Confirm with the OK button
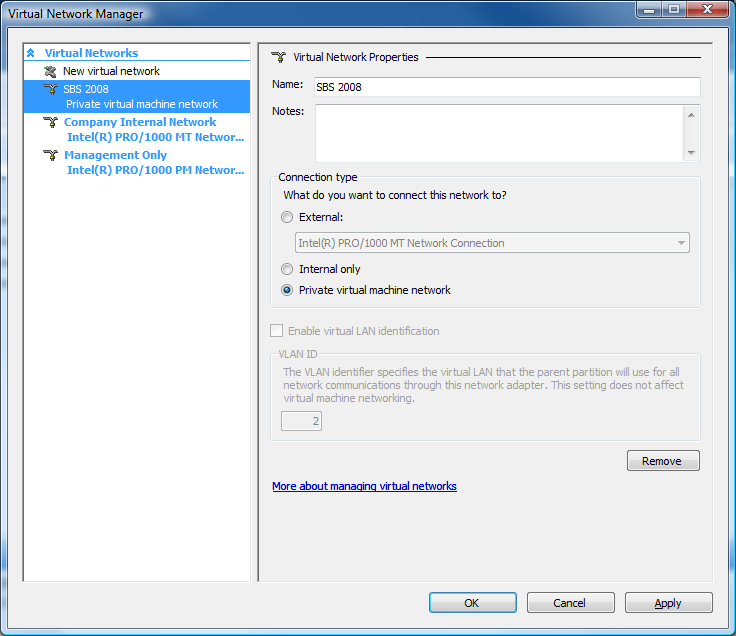The width and height of the screenshot is (736, 636). tap(473, 603)
